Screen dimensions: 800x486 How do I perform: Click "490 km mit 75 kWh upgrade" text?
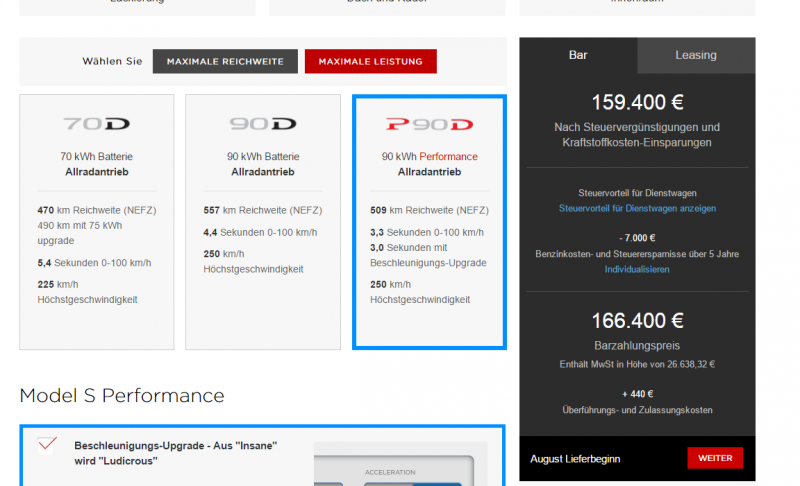pos(80,233)
